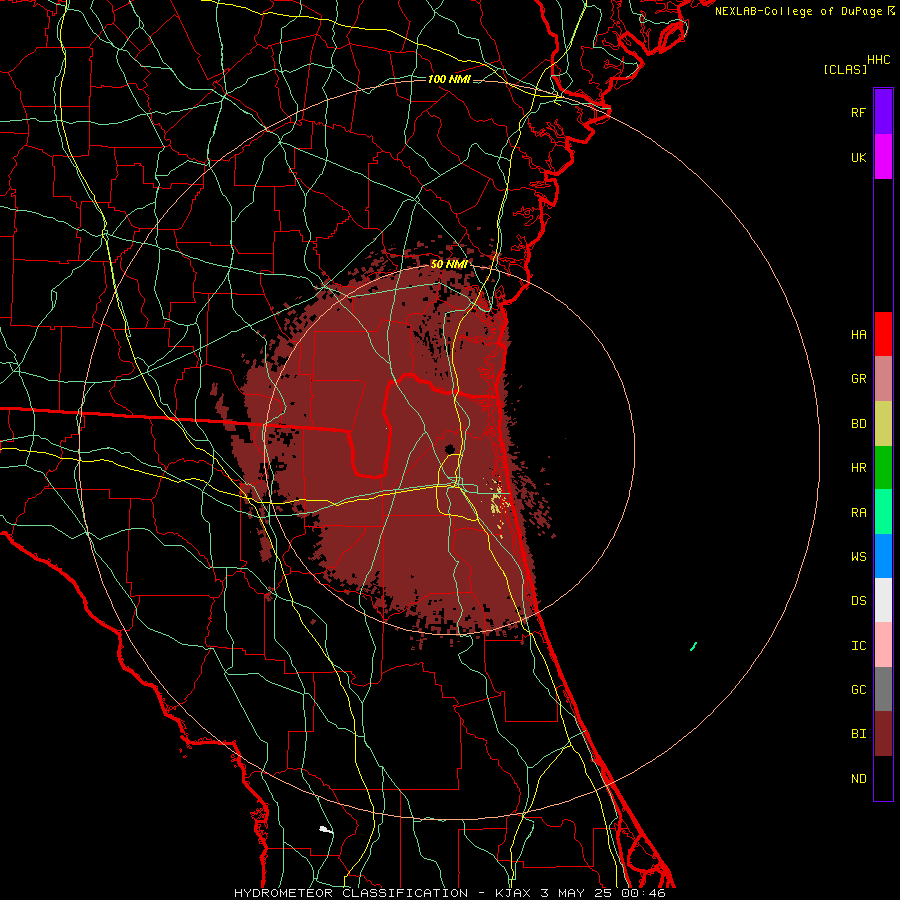Click the '[CLAS]' legend heading

[845, 69]
